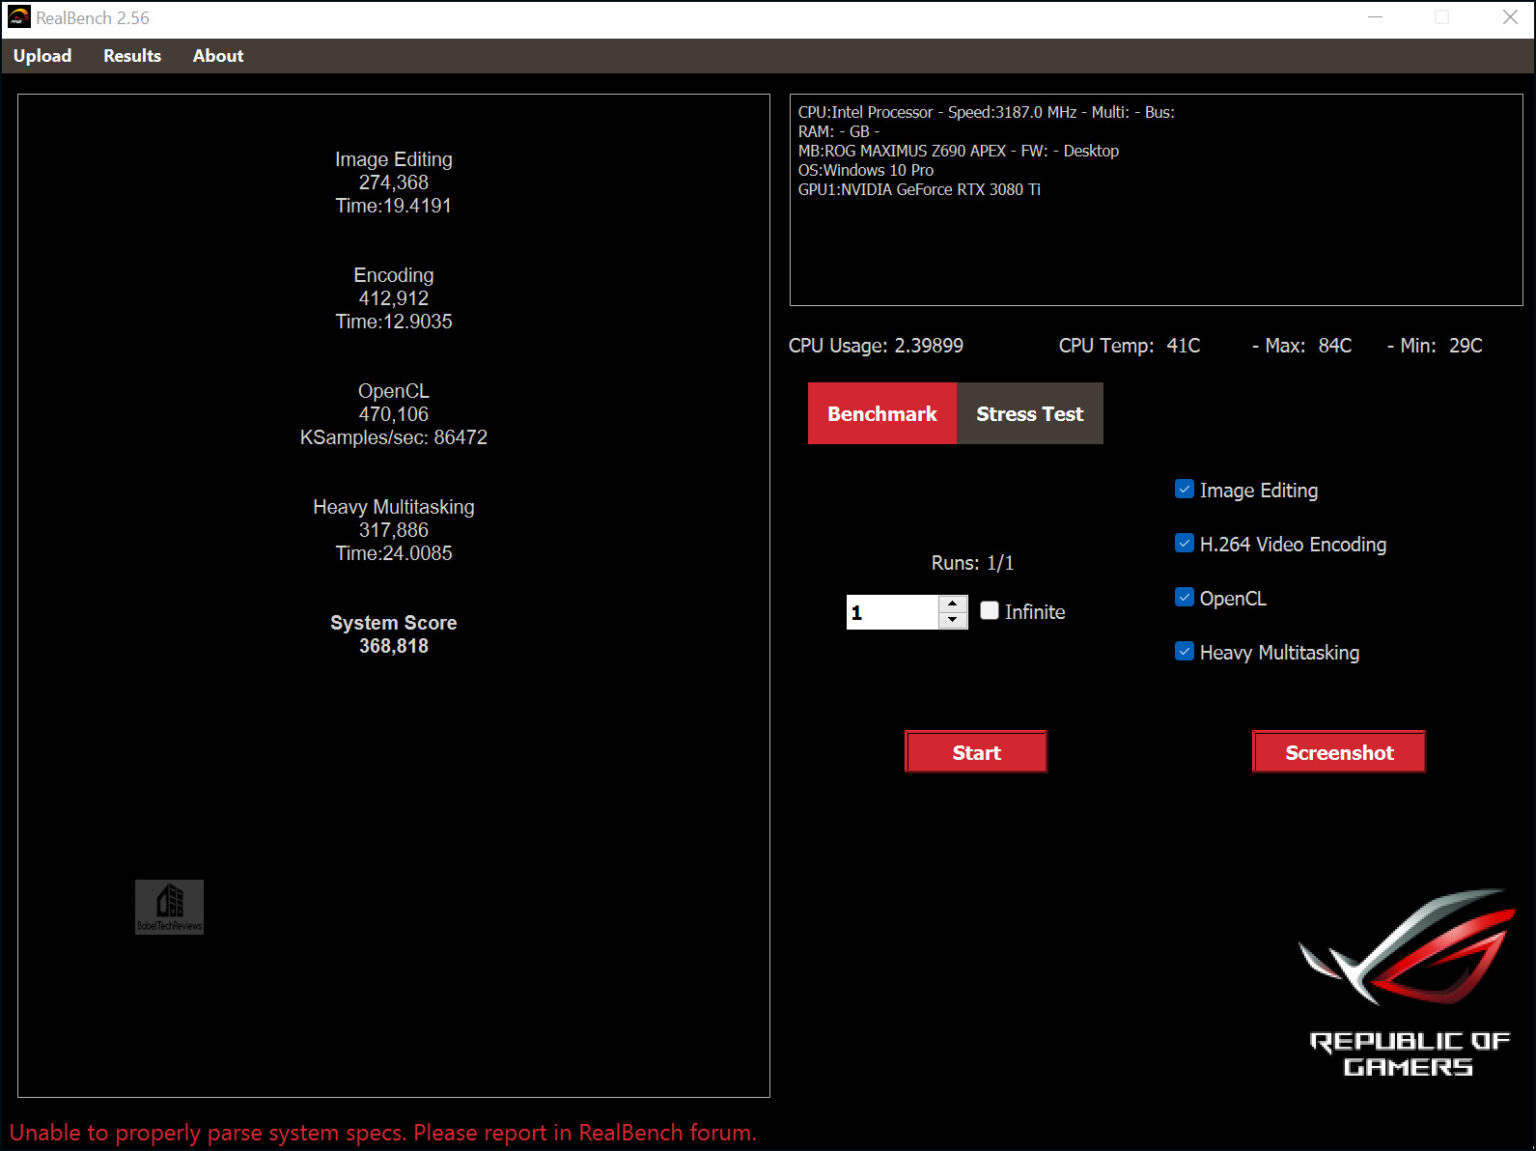The image size is (1536, 1151).
Task: Click the Start benchmark button
Action: 976,752
